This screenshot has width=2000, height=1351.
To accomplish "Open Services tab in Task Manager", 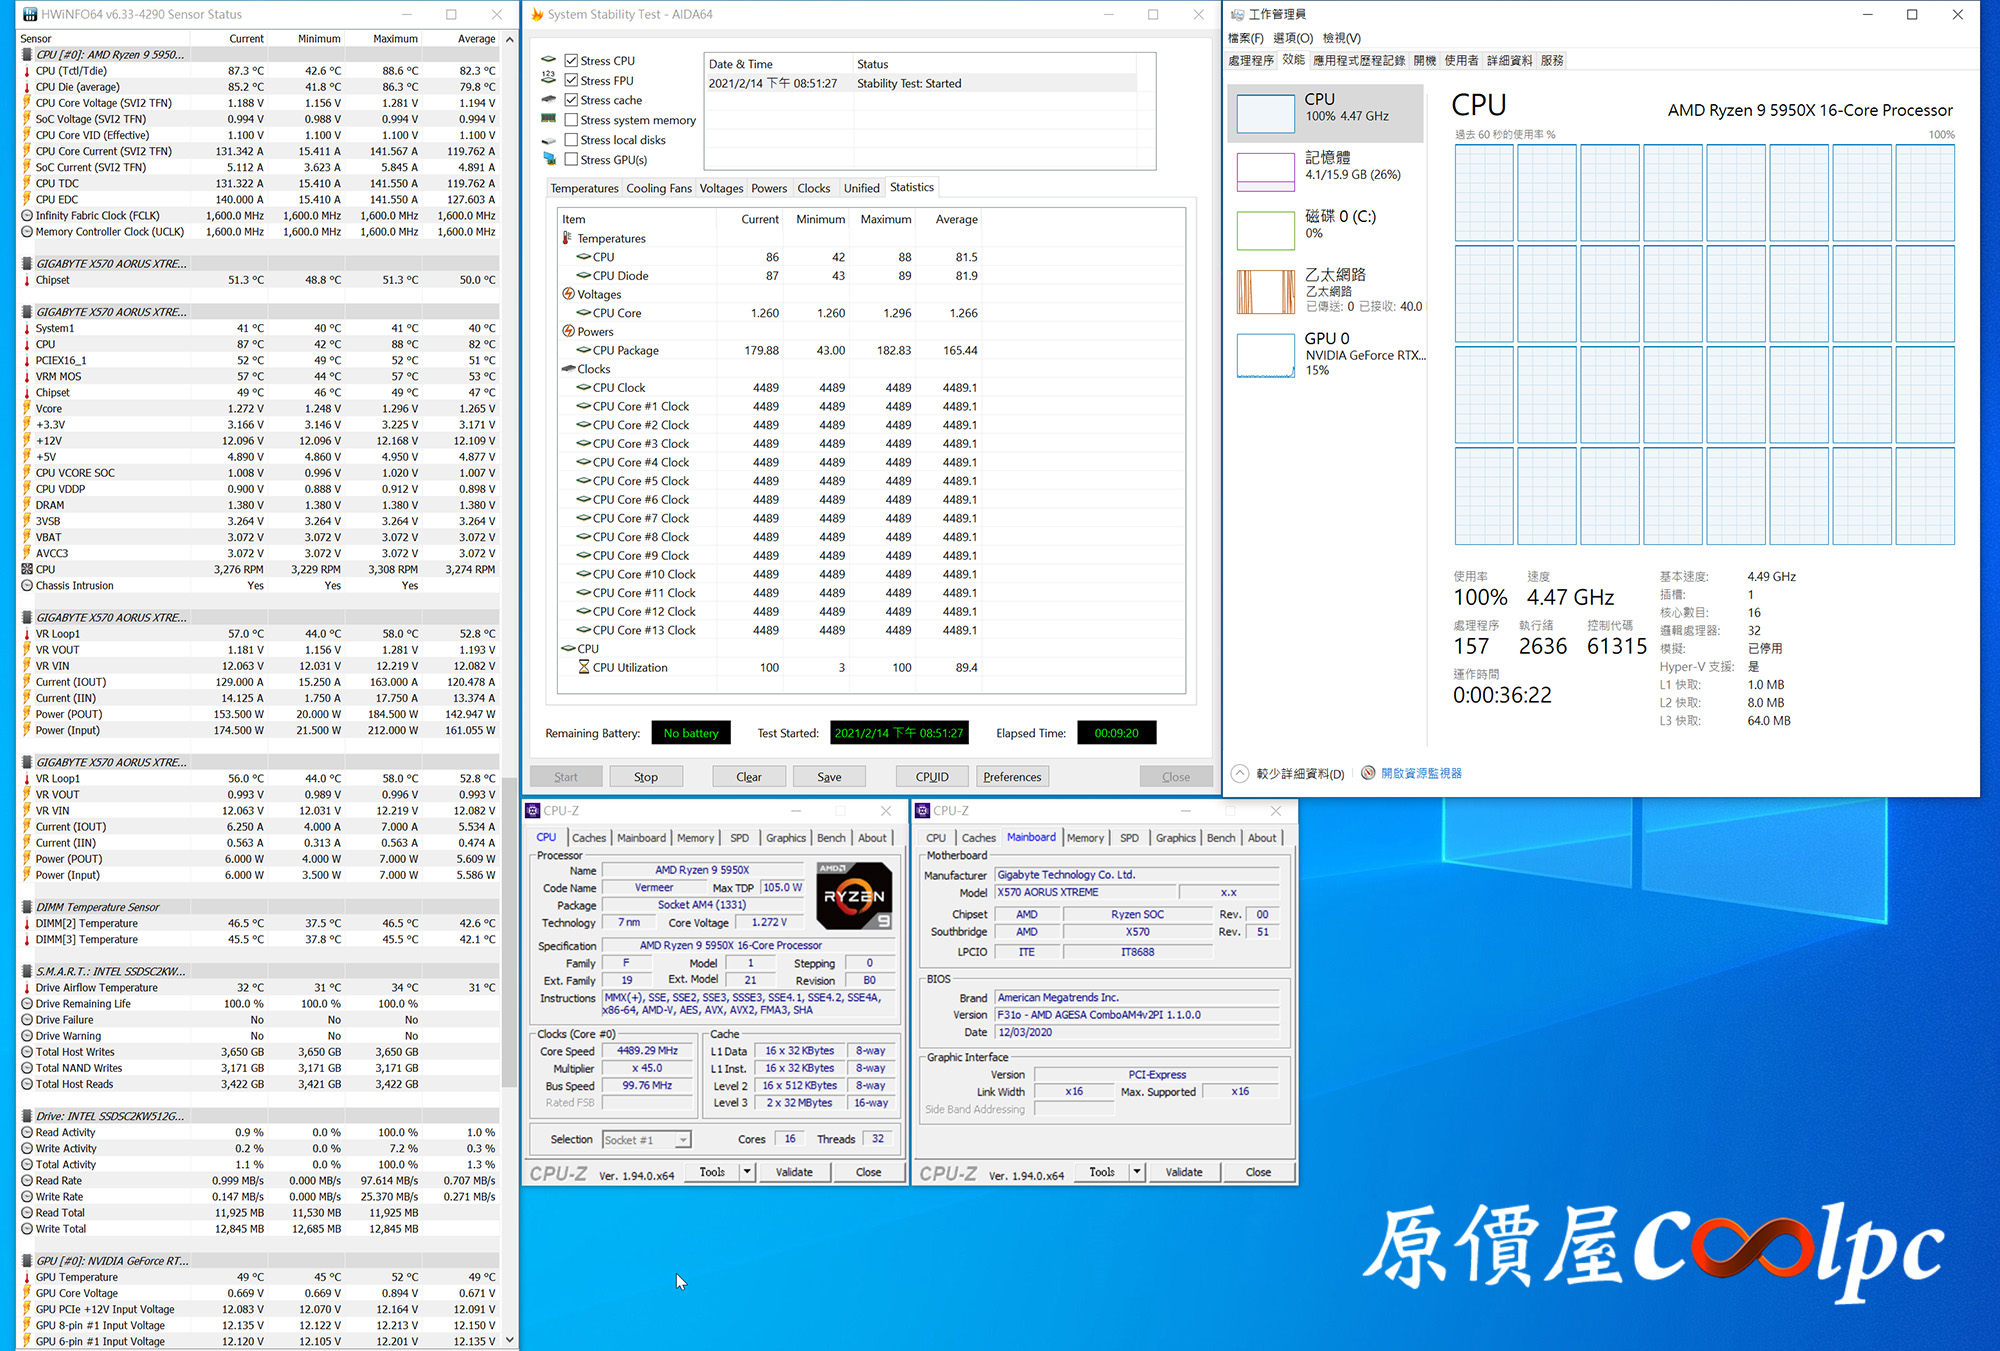I will (x=1552, y=61).
